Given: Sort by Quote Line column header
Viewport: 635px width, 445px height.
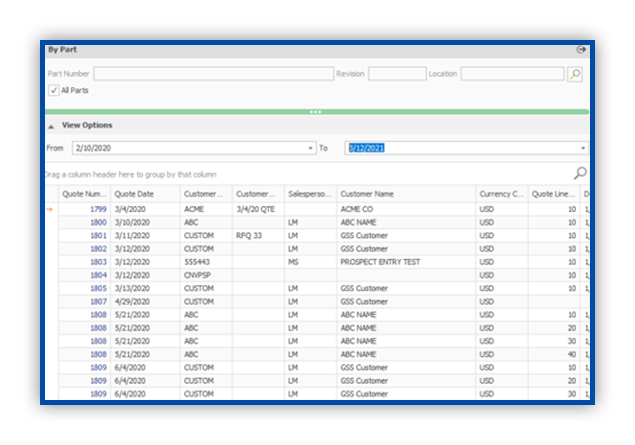Looking at the screenshot, I should click(554, 194).
